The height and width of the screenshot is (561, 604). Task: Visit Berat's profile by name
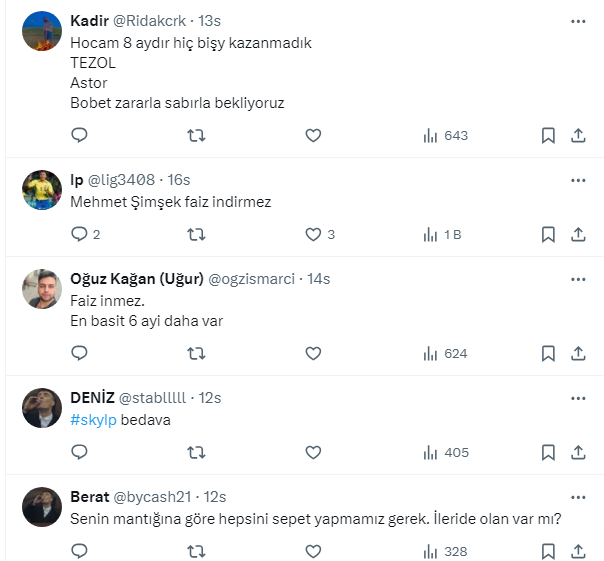[90, 497]
